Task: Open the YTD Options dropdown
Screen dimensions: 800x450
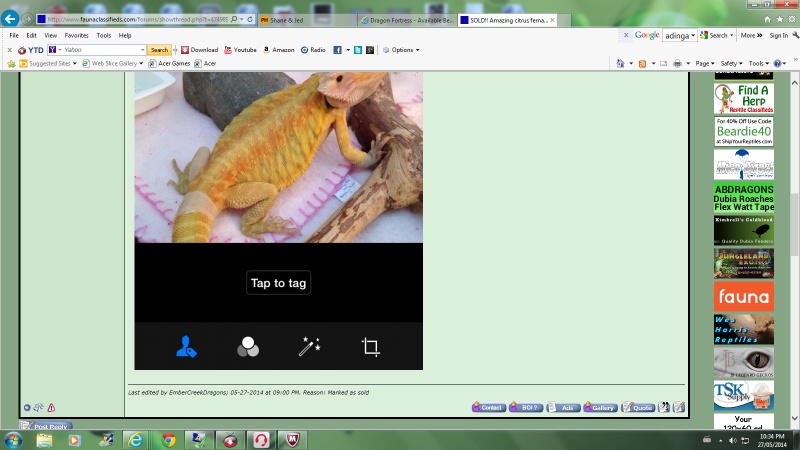Action: (x=401, y=50)
